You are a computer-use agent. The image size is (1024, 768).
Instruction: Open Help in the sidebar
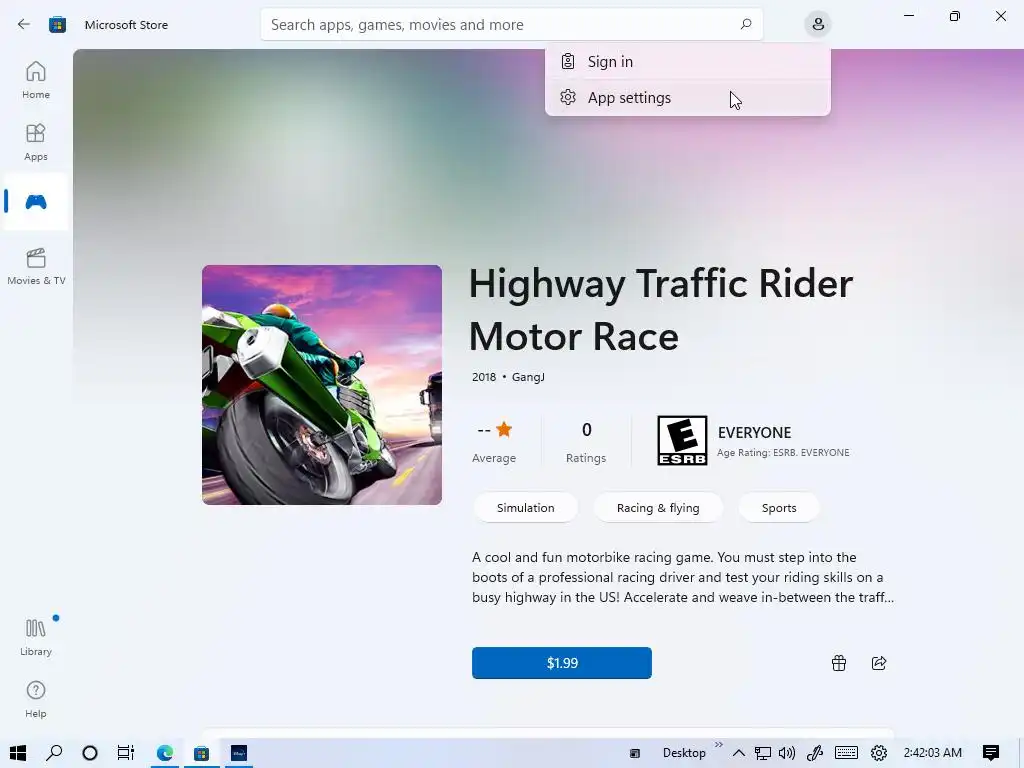pyautogui.click(x=36, y=699)
